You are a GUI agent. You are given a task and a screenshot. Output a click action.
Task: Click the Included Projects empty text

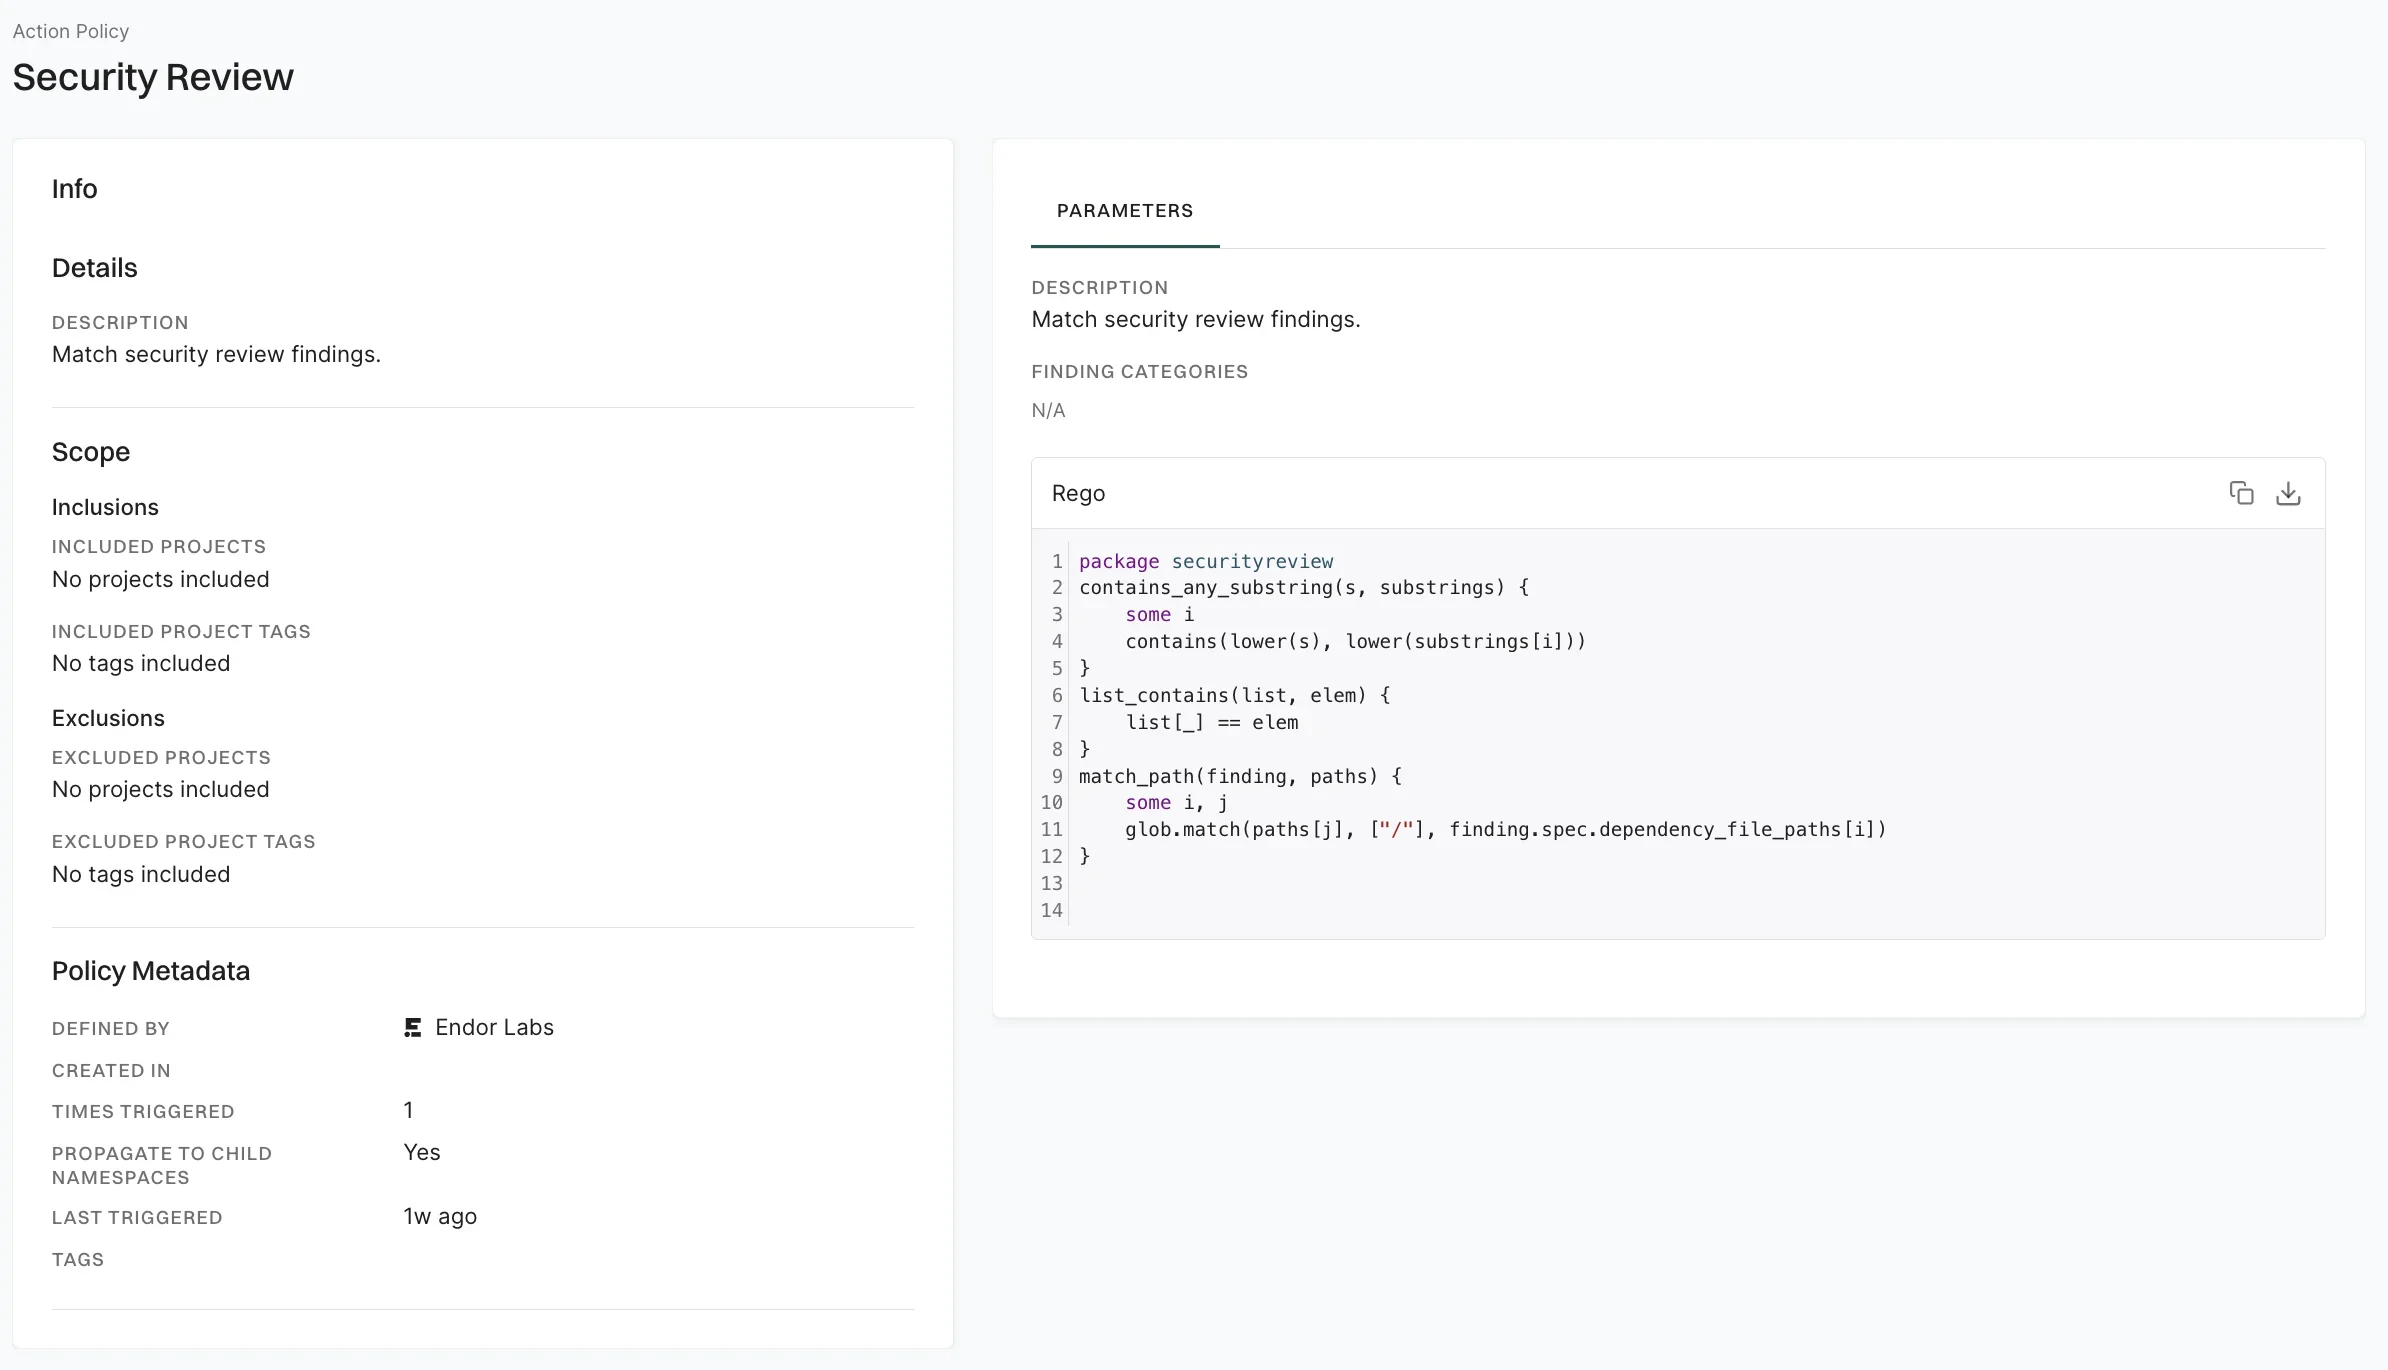point(161,579)
